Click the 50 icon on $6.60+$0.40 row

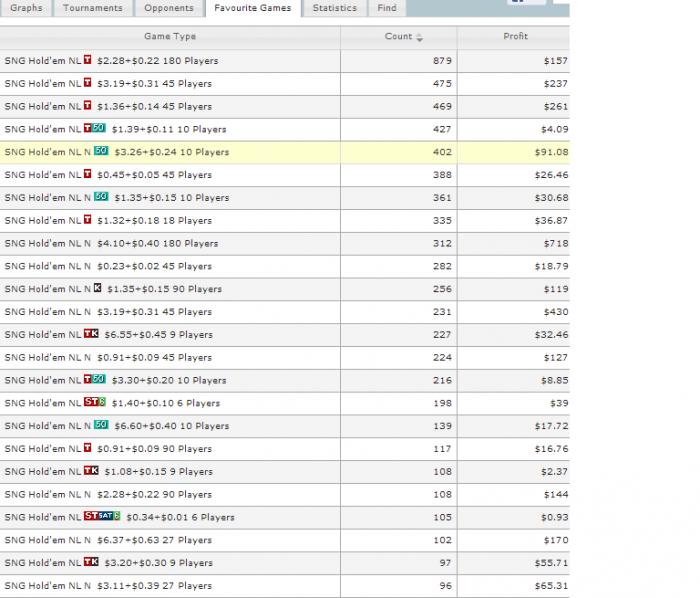101,424
